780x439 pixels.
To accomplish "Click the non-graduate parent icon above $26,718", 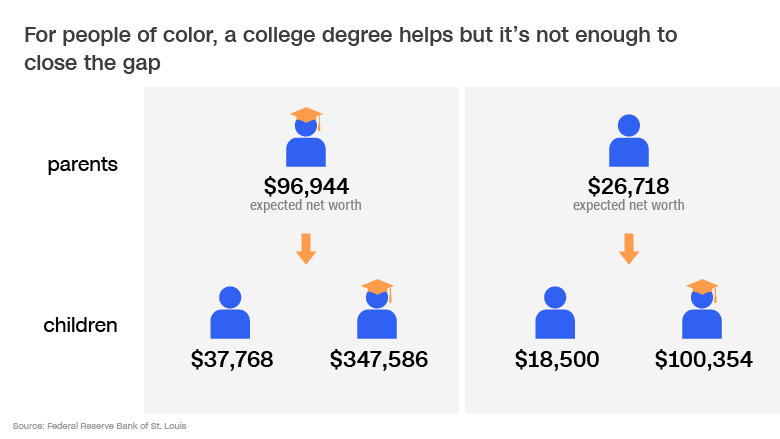I will (629, 141).
